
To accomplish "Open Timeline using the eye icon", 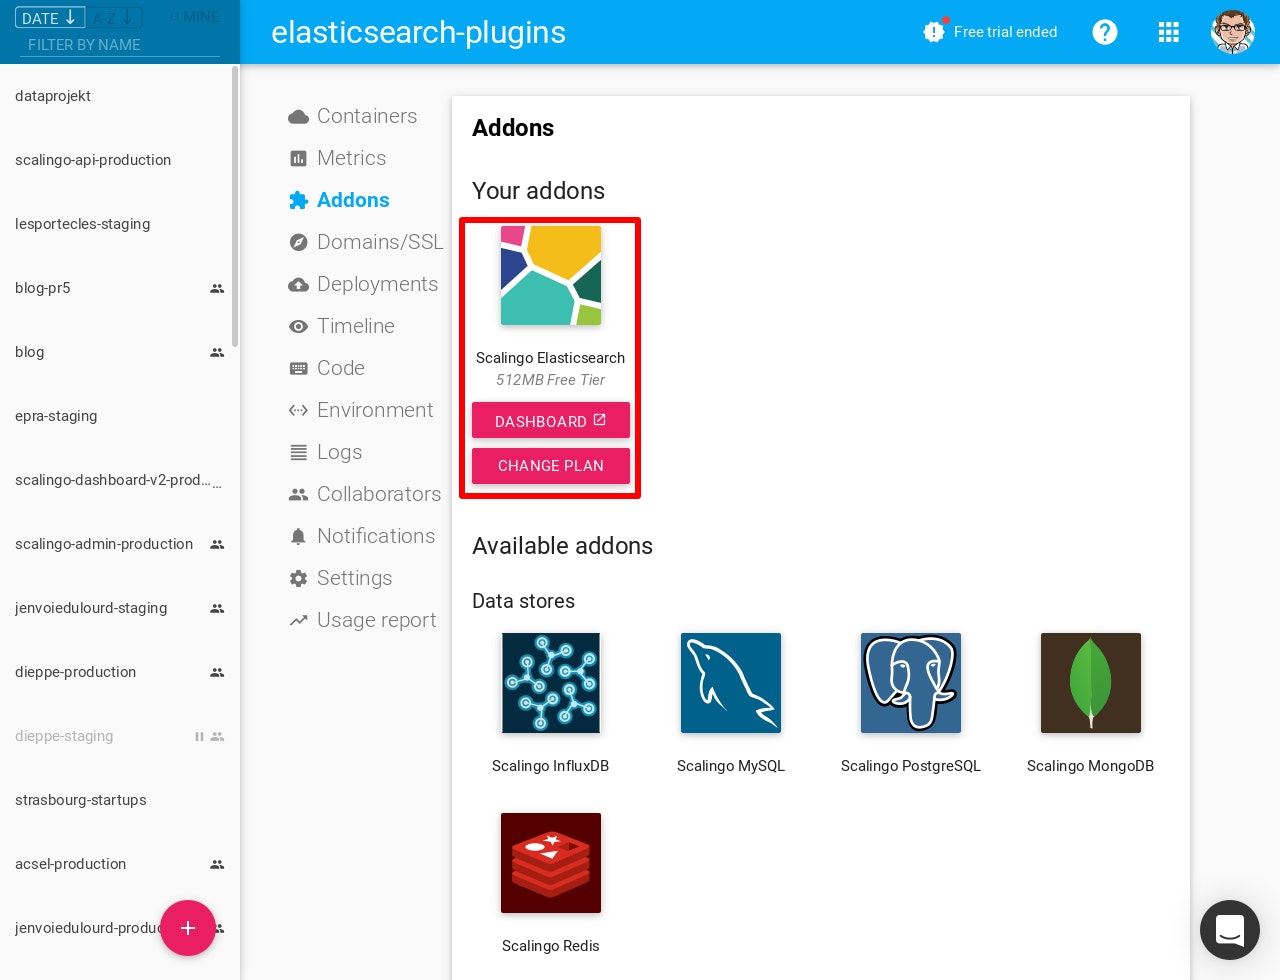I will tap(298, 326).
